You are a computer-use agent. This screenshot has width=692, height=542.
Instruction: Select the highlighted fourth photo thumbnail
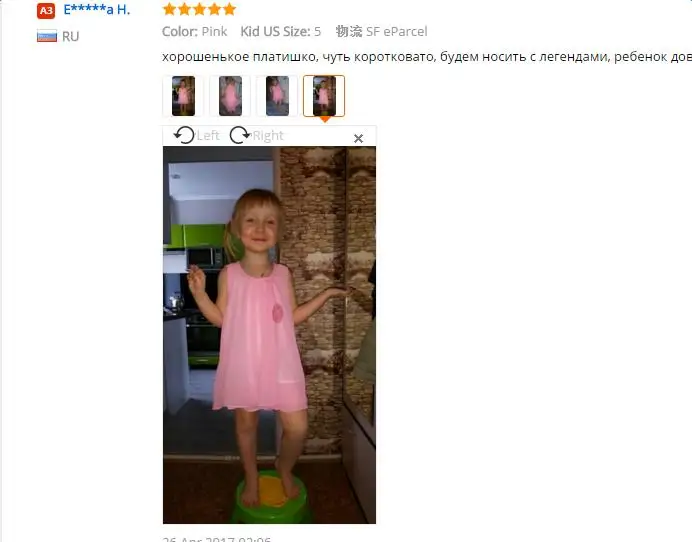click(x=324, y=96)
